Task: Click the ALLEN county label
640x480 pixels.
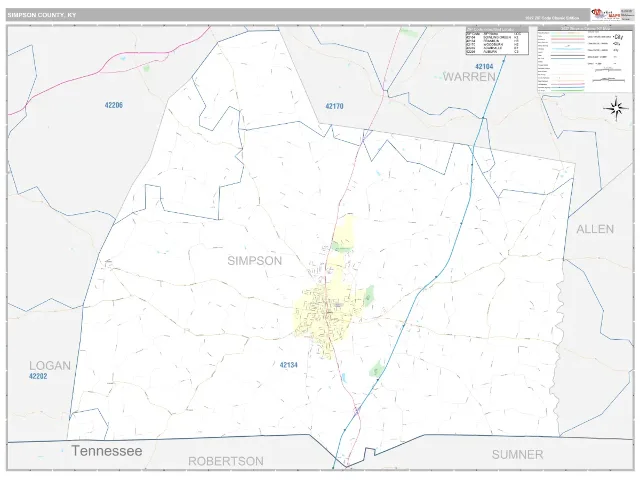Action: pos(595,229)
